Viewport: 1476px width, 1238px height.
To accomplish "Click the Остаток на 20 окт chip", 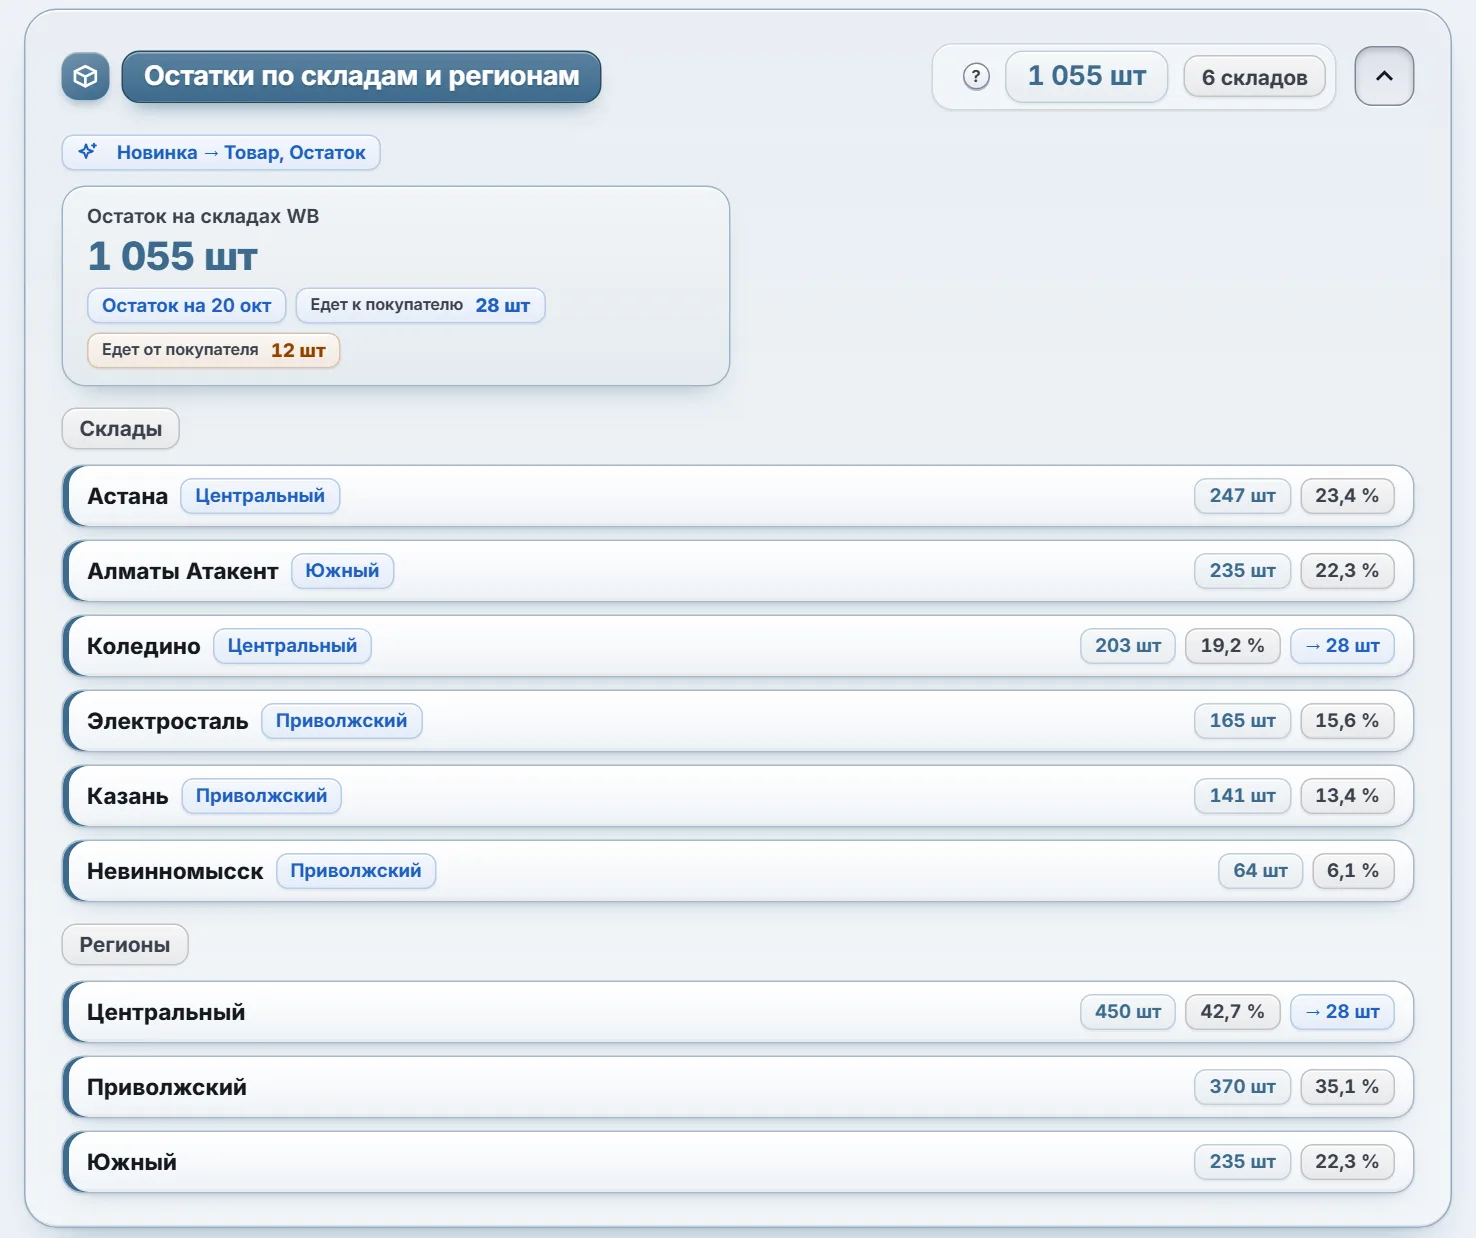I will tap(187, 306).
